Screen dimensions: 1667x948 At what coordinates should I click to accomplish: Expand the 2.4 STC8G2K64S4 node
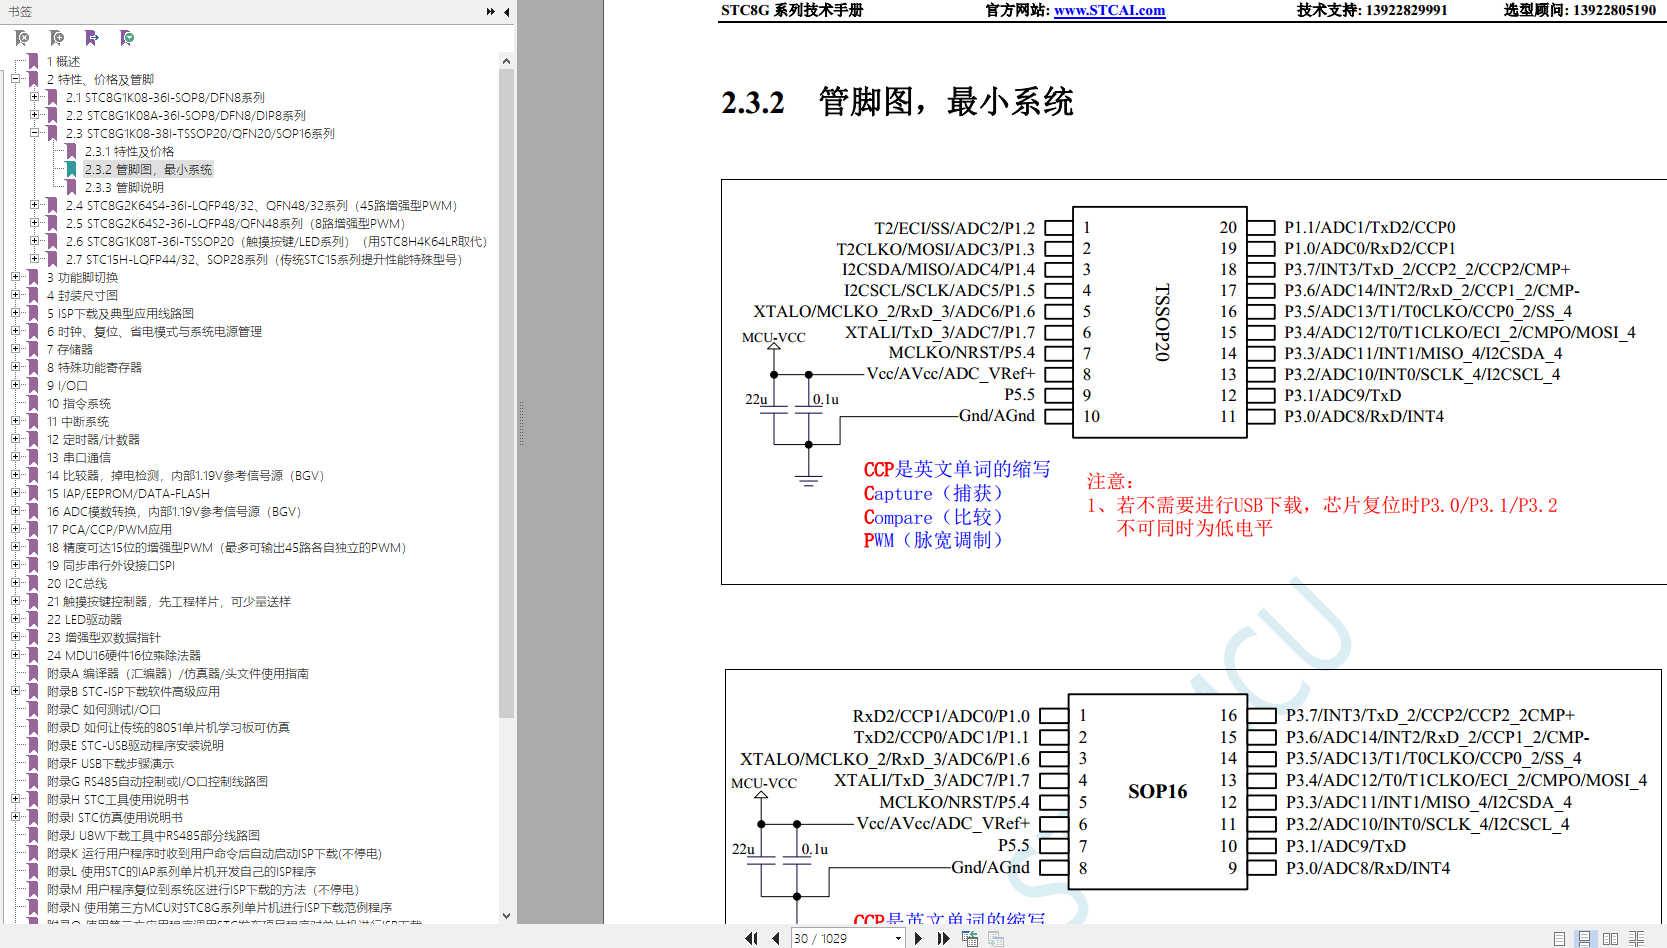[x=35, y=205]
